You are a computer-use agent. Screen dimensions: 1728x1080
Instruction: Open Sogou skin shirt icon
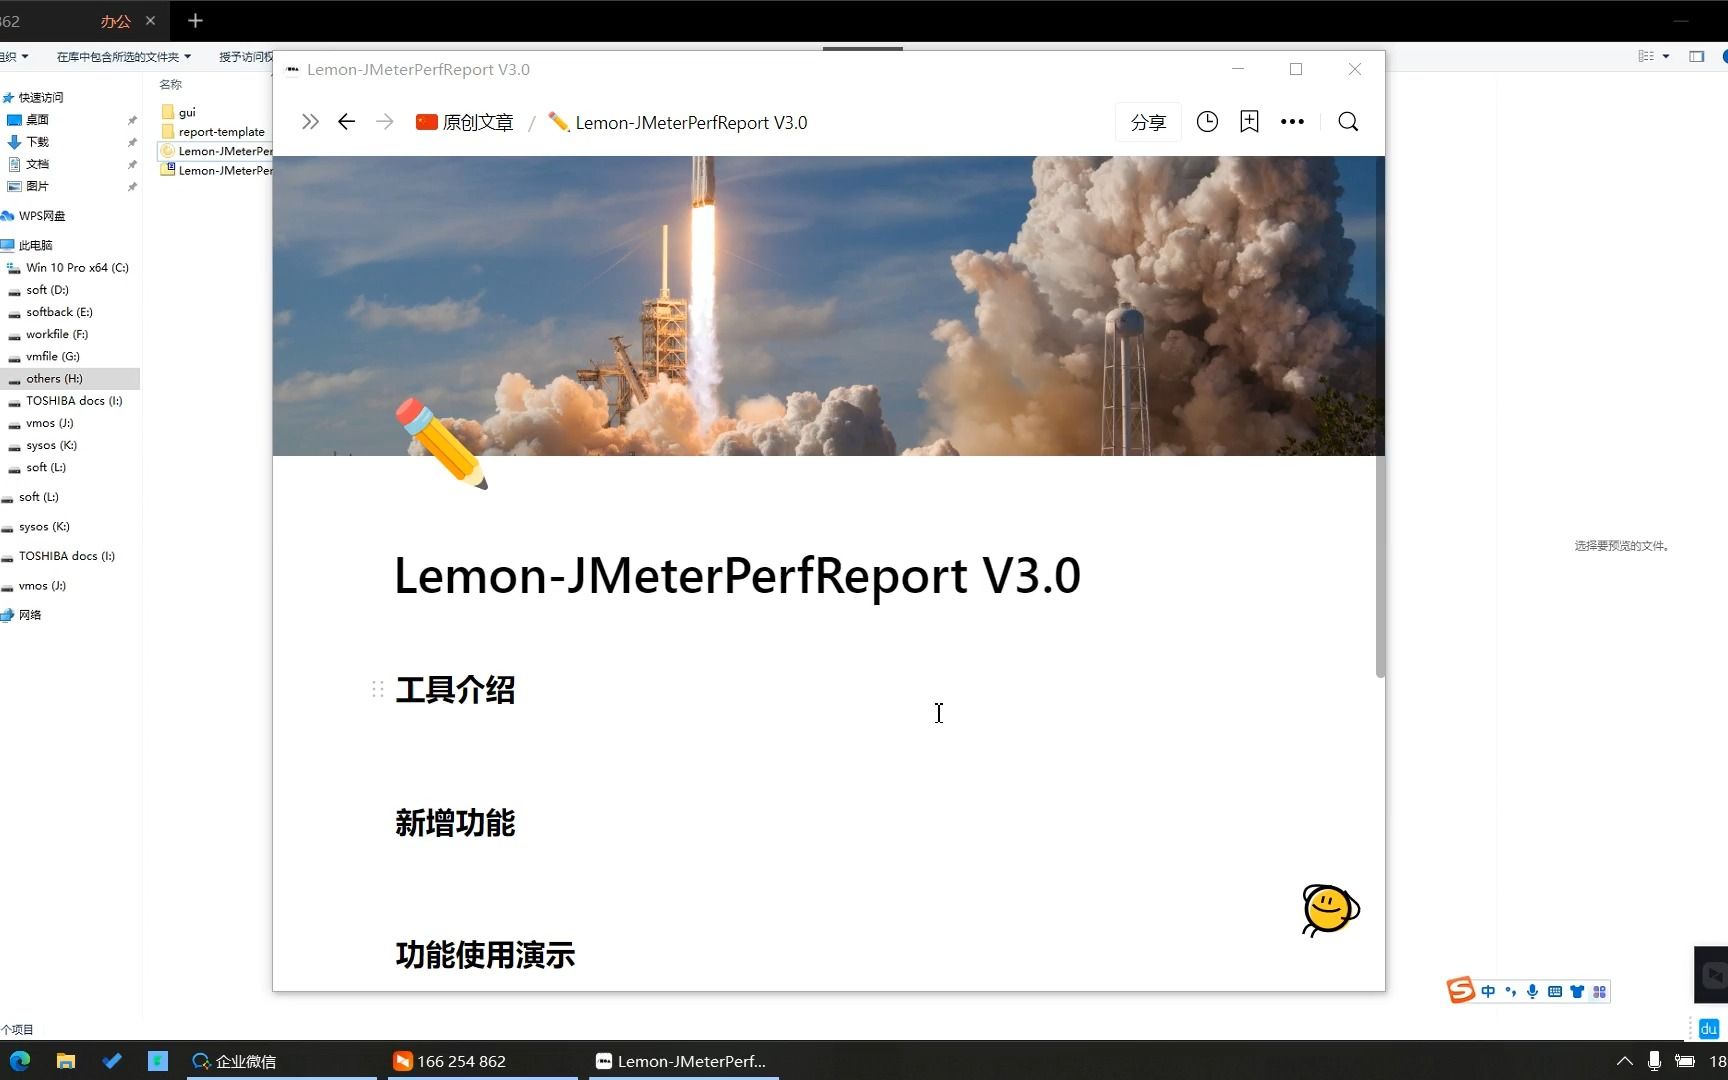click(x=1577, y=992)
